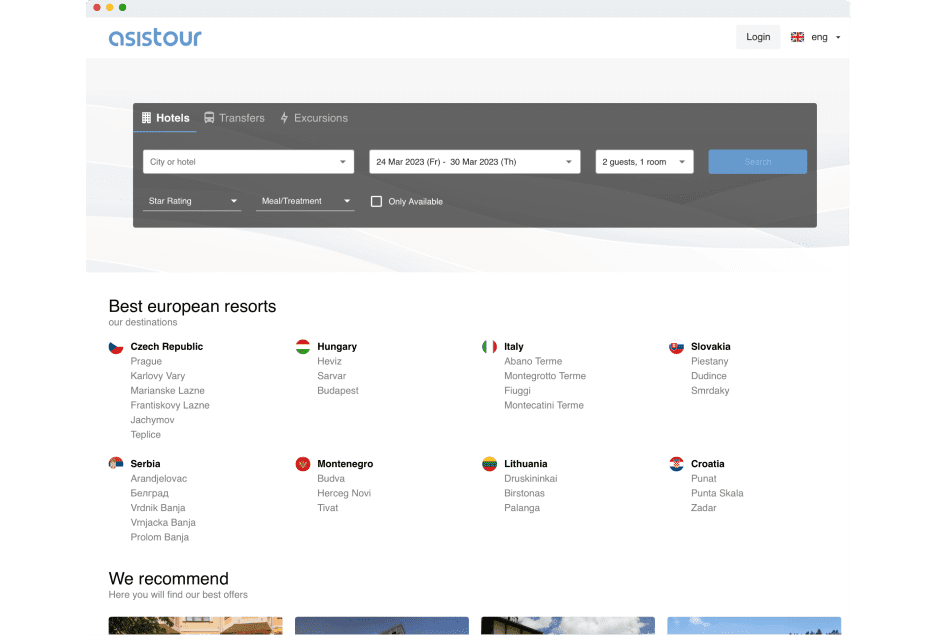Enable the Only Available checkbox
The width and height of the screenshot is (936, 635).
(377, 201)
